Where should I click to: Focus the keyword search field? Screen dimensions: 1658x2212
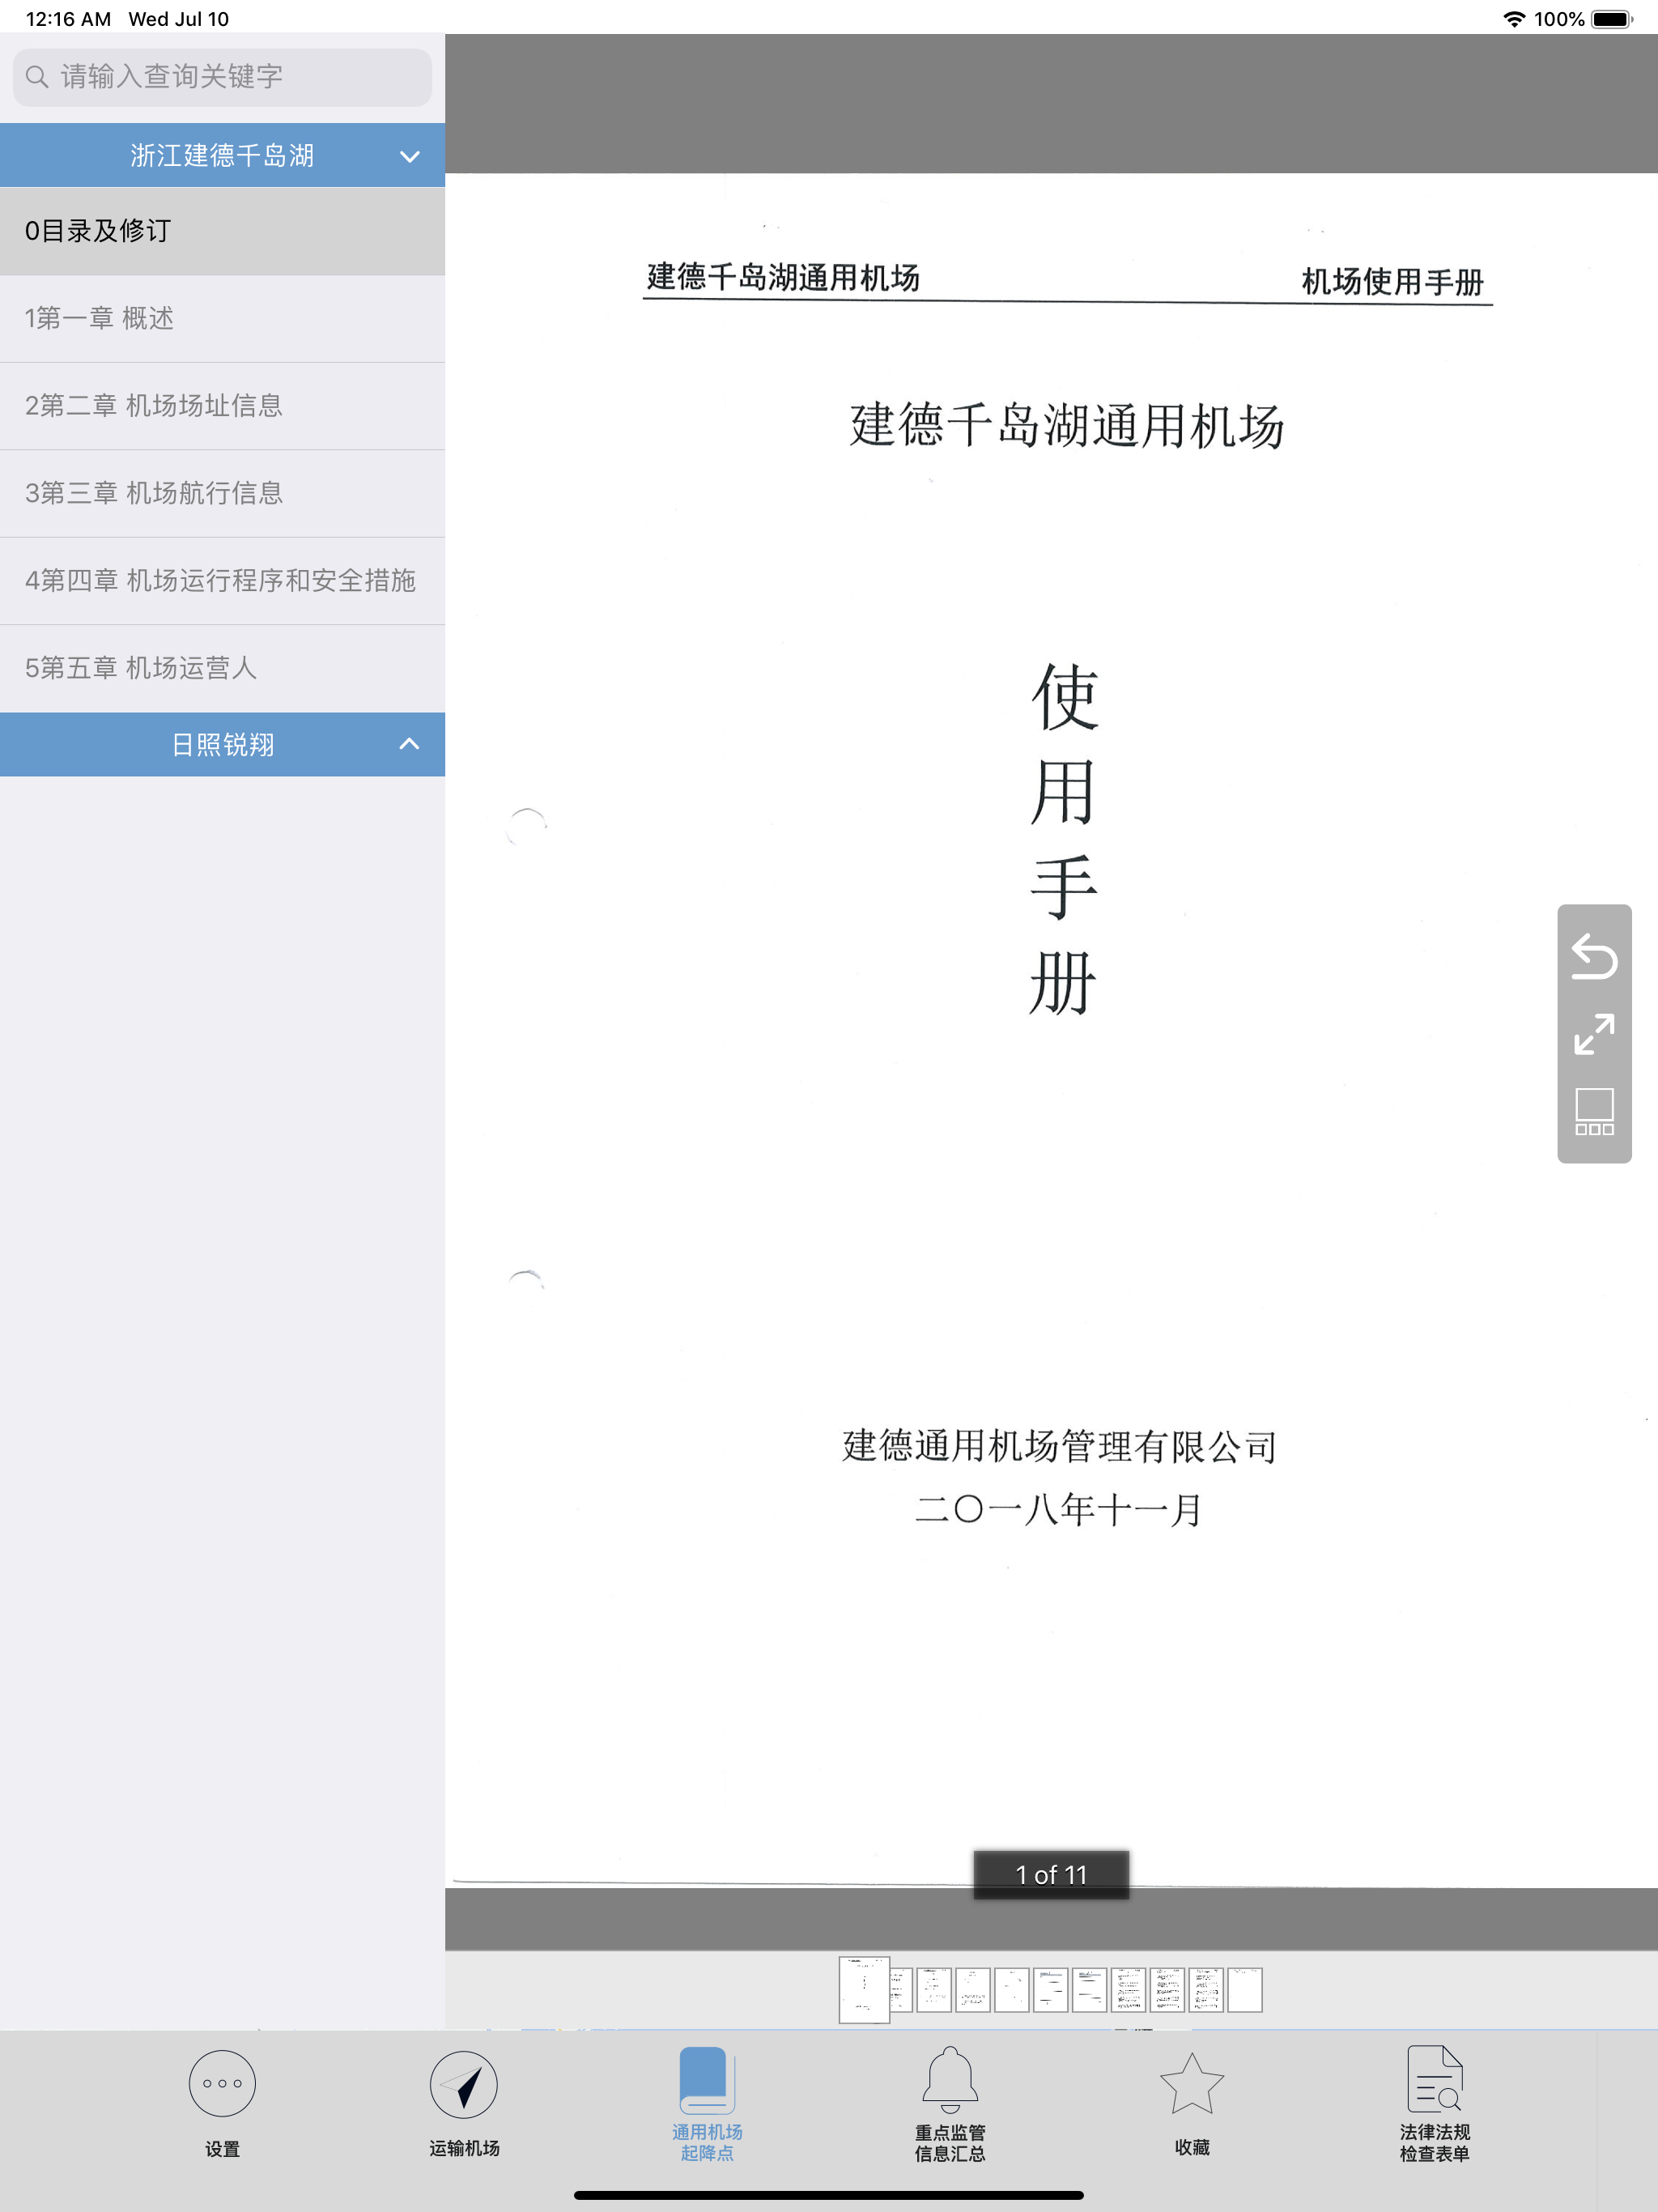pos(222,77)
